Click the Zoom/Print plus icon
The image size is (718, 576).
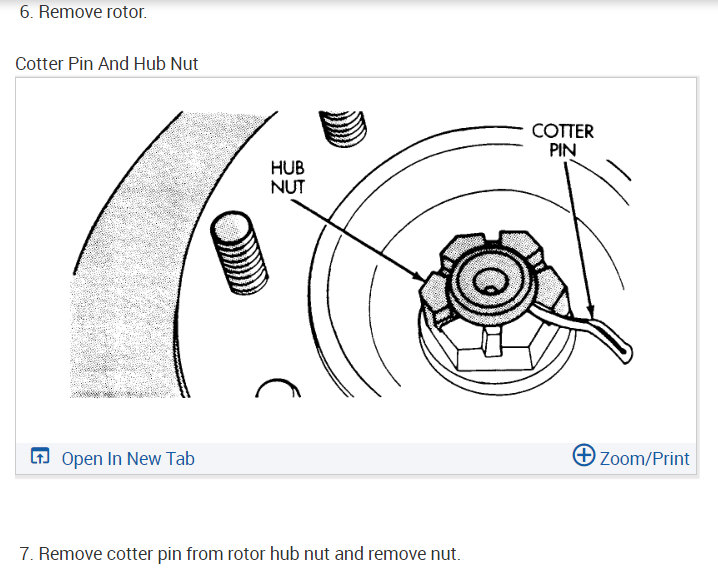tap(584, 455)
